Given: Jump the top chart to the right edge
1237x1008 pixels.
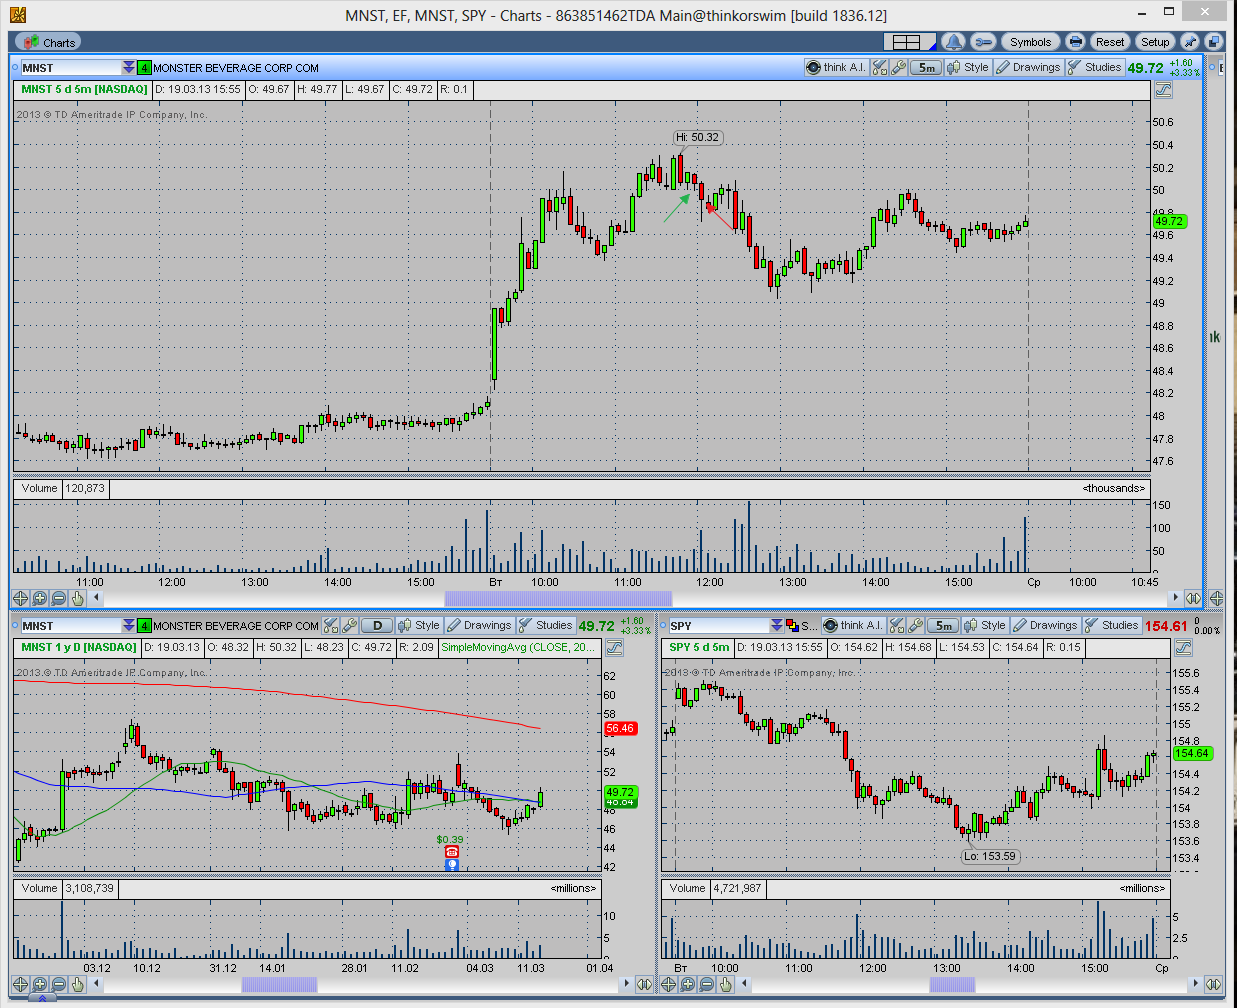Looking at the screenshot, I should [x=1193, y=598].
